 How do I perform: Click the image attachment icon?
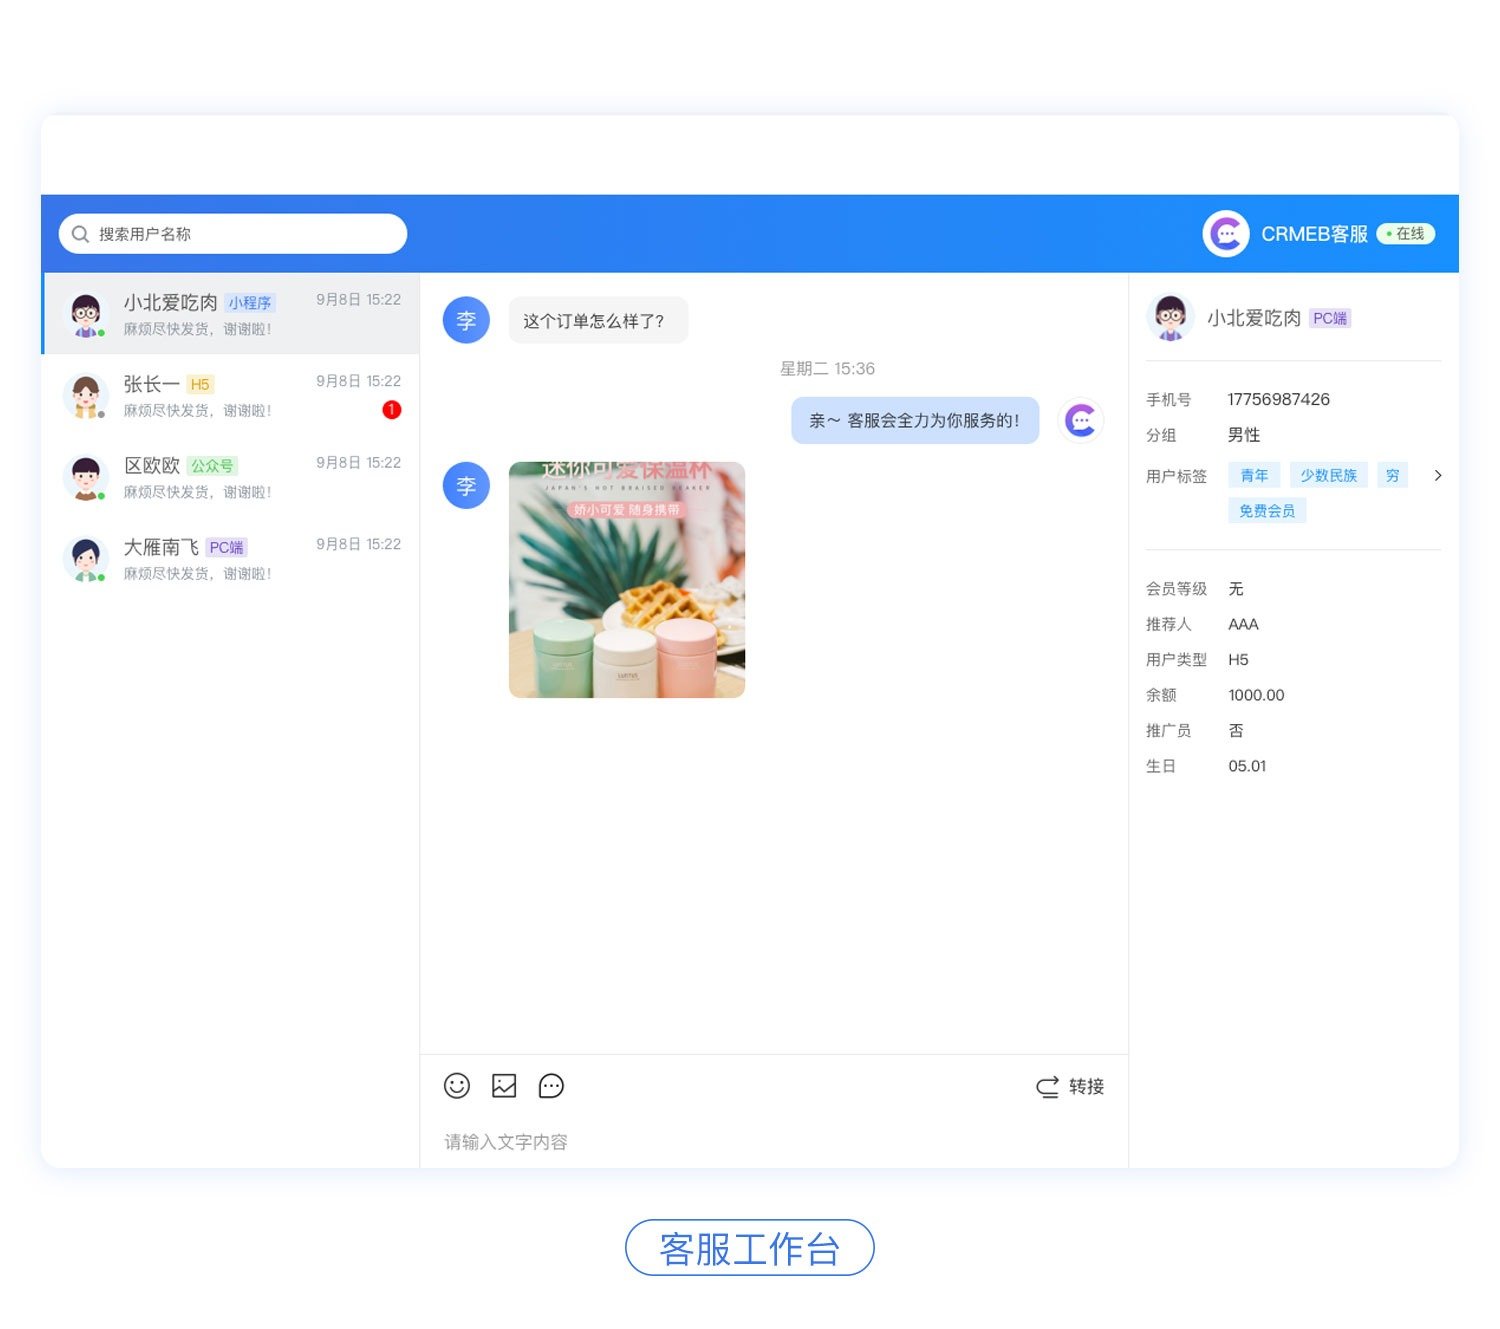coord(504,1086)
